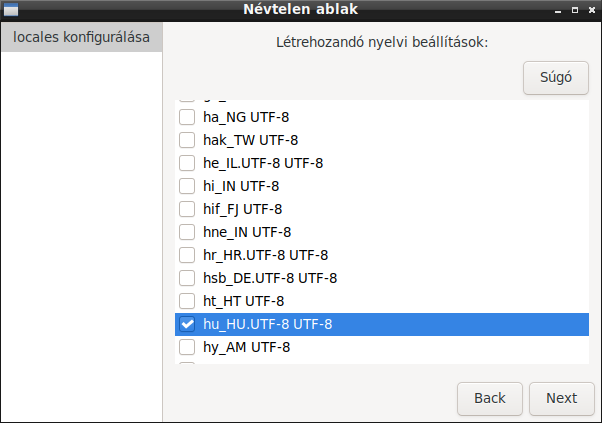Enable the hif_FJ UTF-8 locale

pyautogui.click(x=187, y=209)
